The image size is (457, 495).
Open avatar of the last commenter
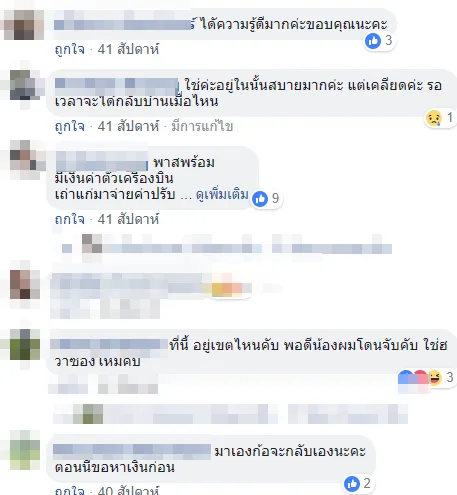[x=25, y=451]
